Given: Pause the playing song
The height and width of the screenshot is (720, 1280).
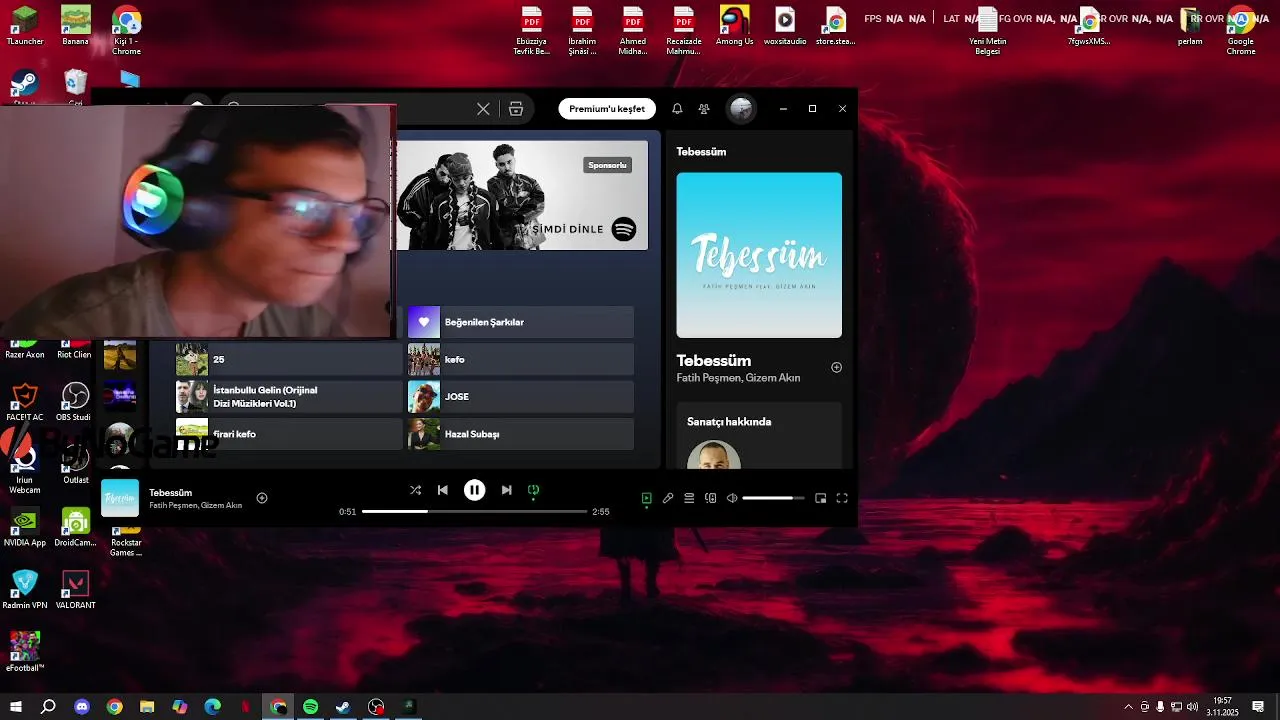Looking at the screenshot, I should (475, 490).
